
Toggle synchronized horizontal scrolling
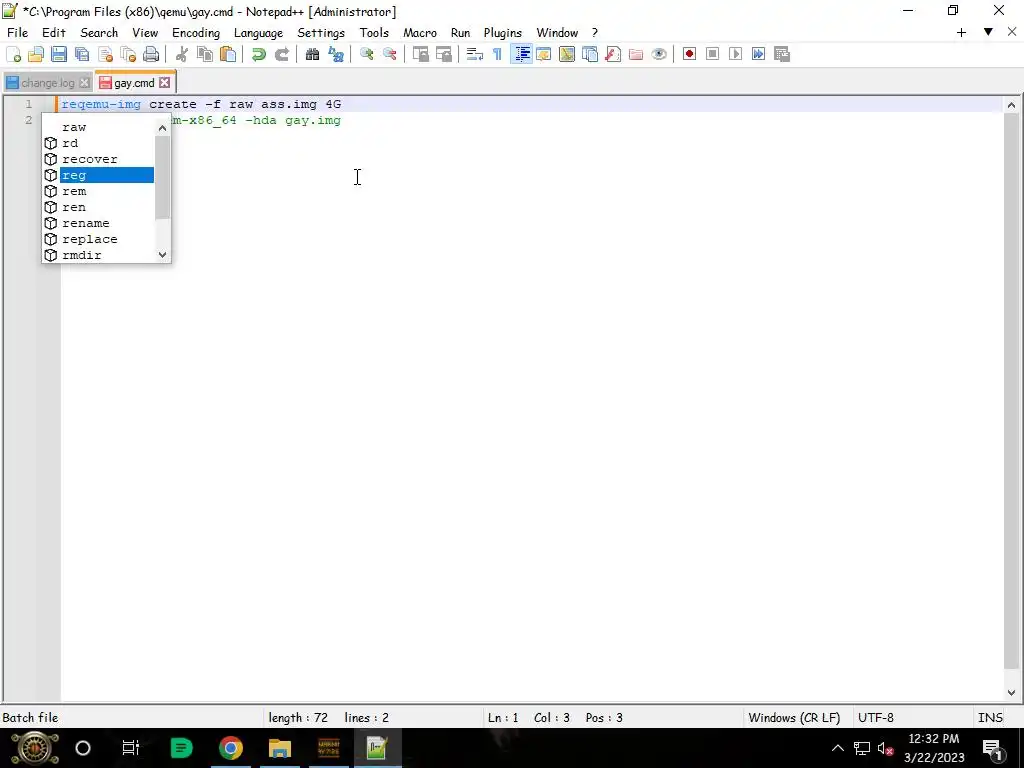point(443,54)
